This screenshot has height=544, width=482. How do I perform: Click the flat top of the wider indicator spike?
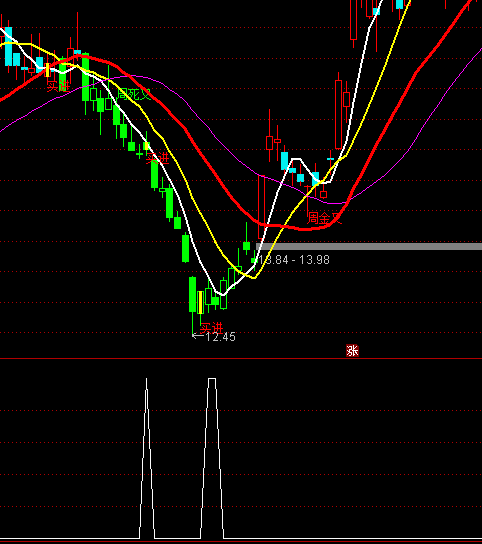click(x=212, y=379)
